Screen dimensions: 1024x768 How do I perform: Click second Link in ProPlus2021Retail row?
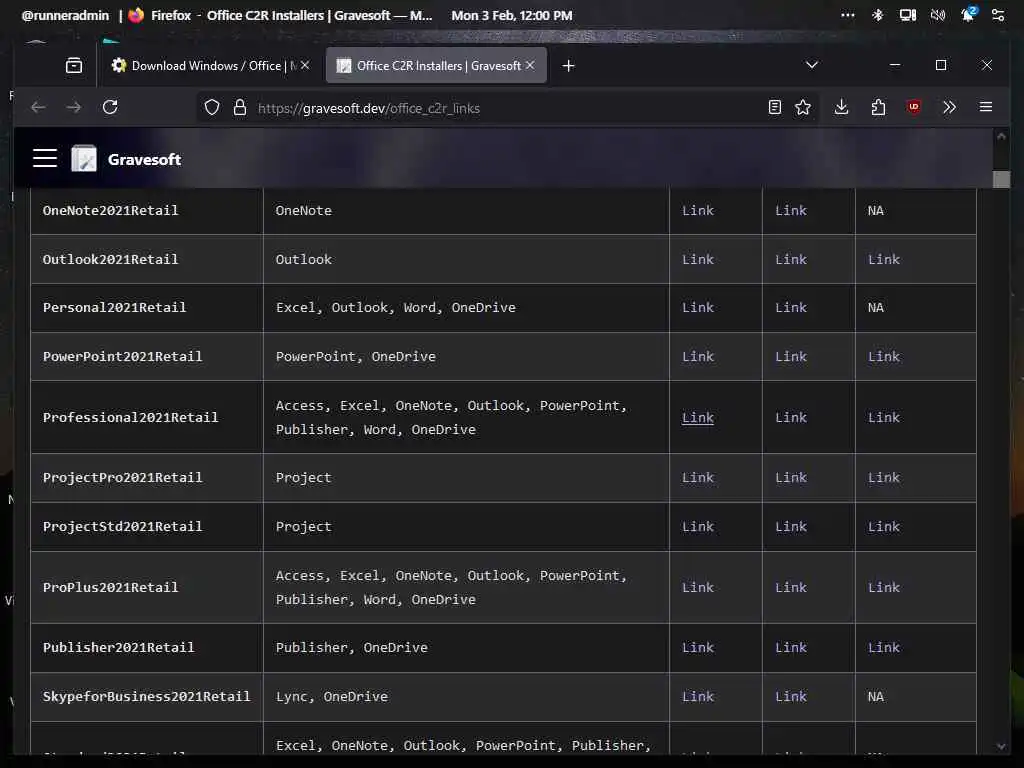pos(790,587)
